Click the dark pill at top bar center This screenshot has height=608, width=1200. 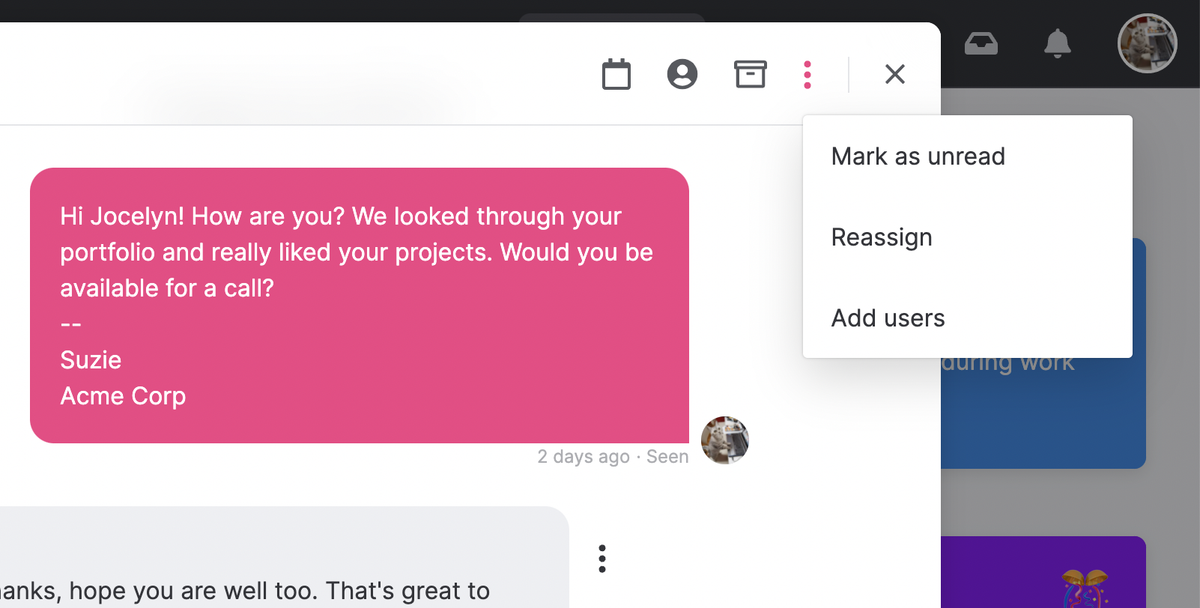[x=612, y=18]
